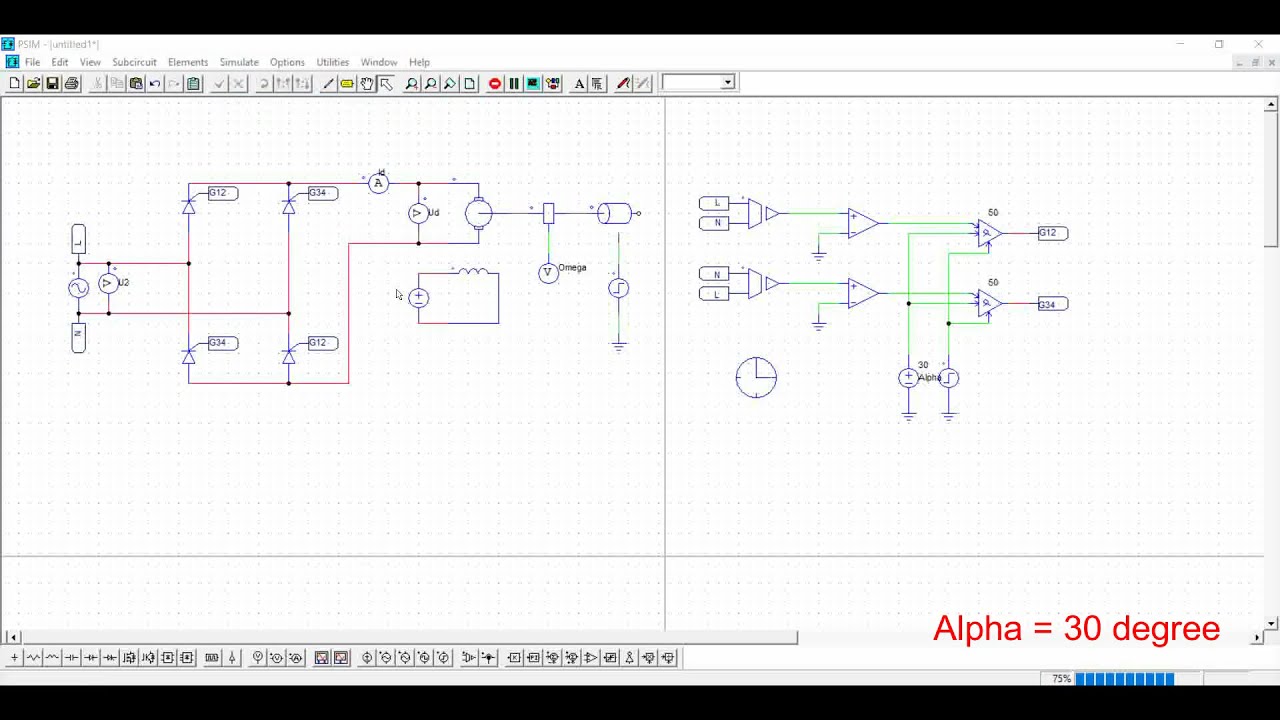
Task: Open the Elements menu
Action: click(188, 62)
